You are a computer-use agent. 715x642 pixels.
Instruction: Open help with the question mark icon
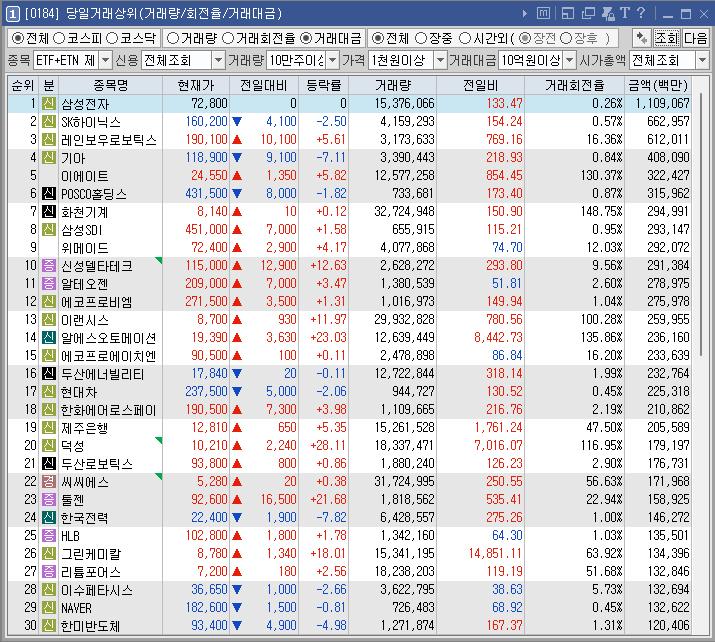[641, 13]
